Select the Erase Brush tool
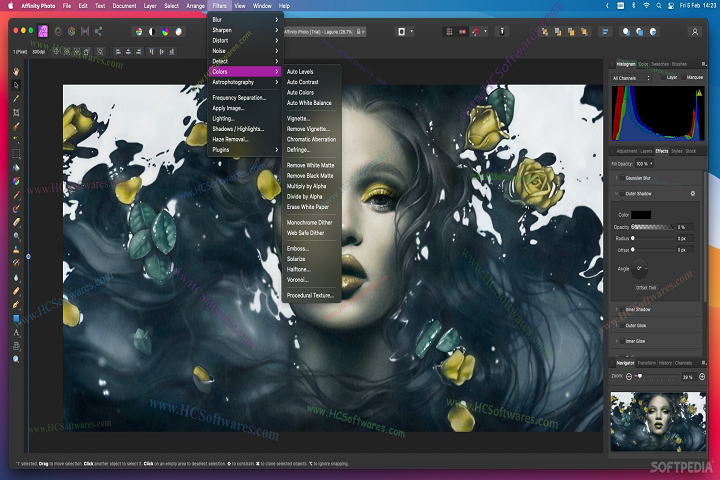The height and width of the screenshot is (480, 720). pos(16,222)
